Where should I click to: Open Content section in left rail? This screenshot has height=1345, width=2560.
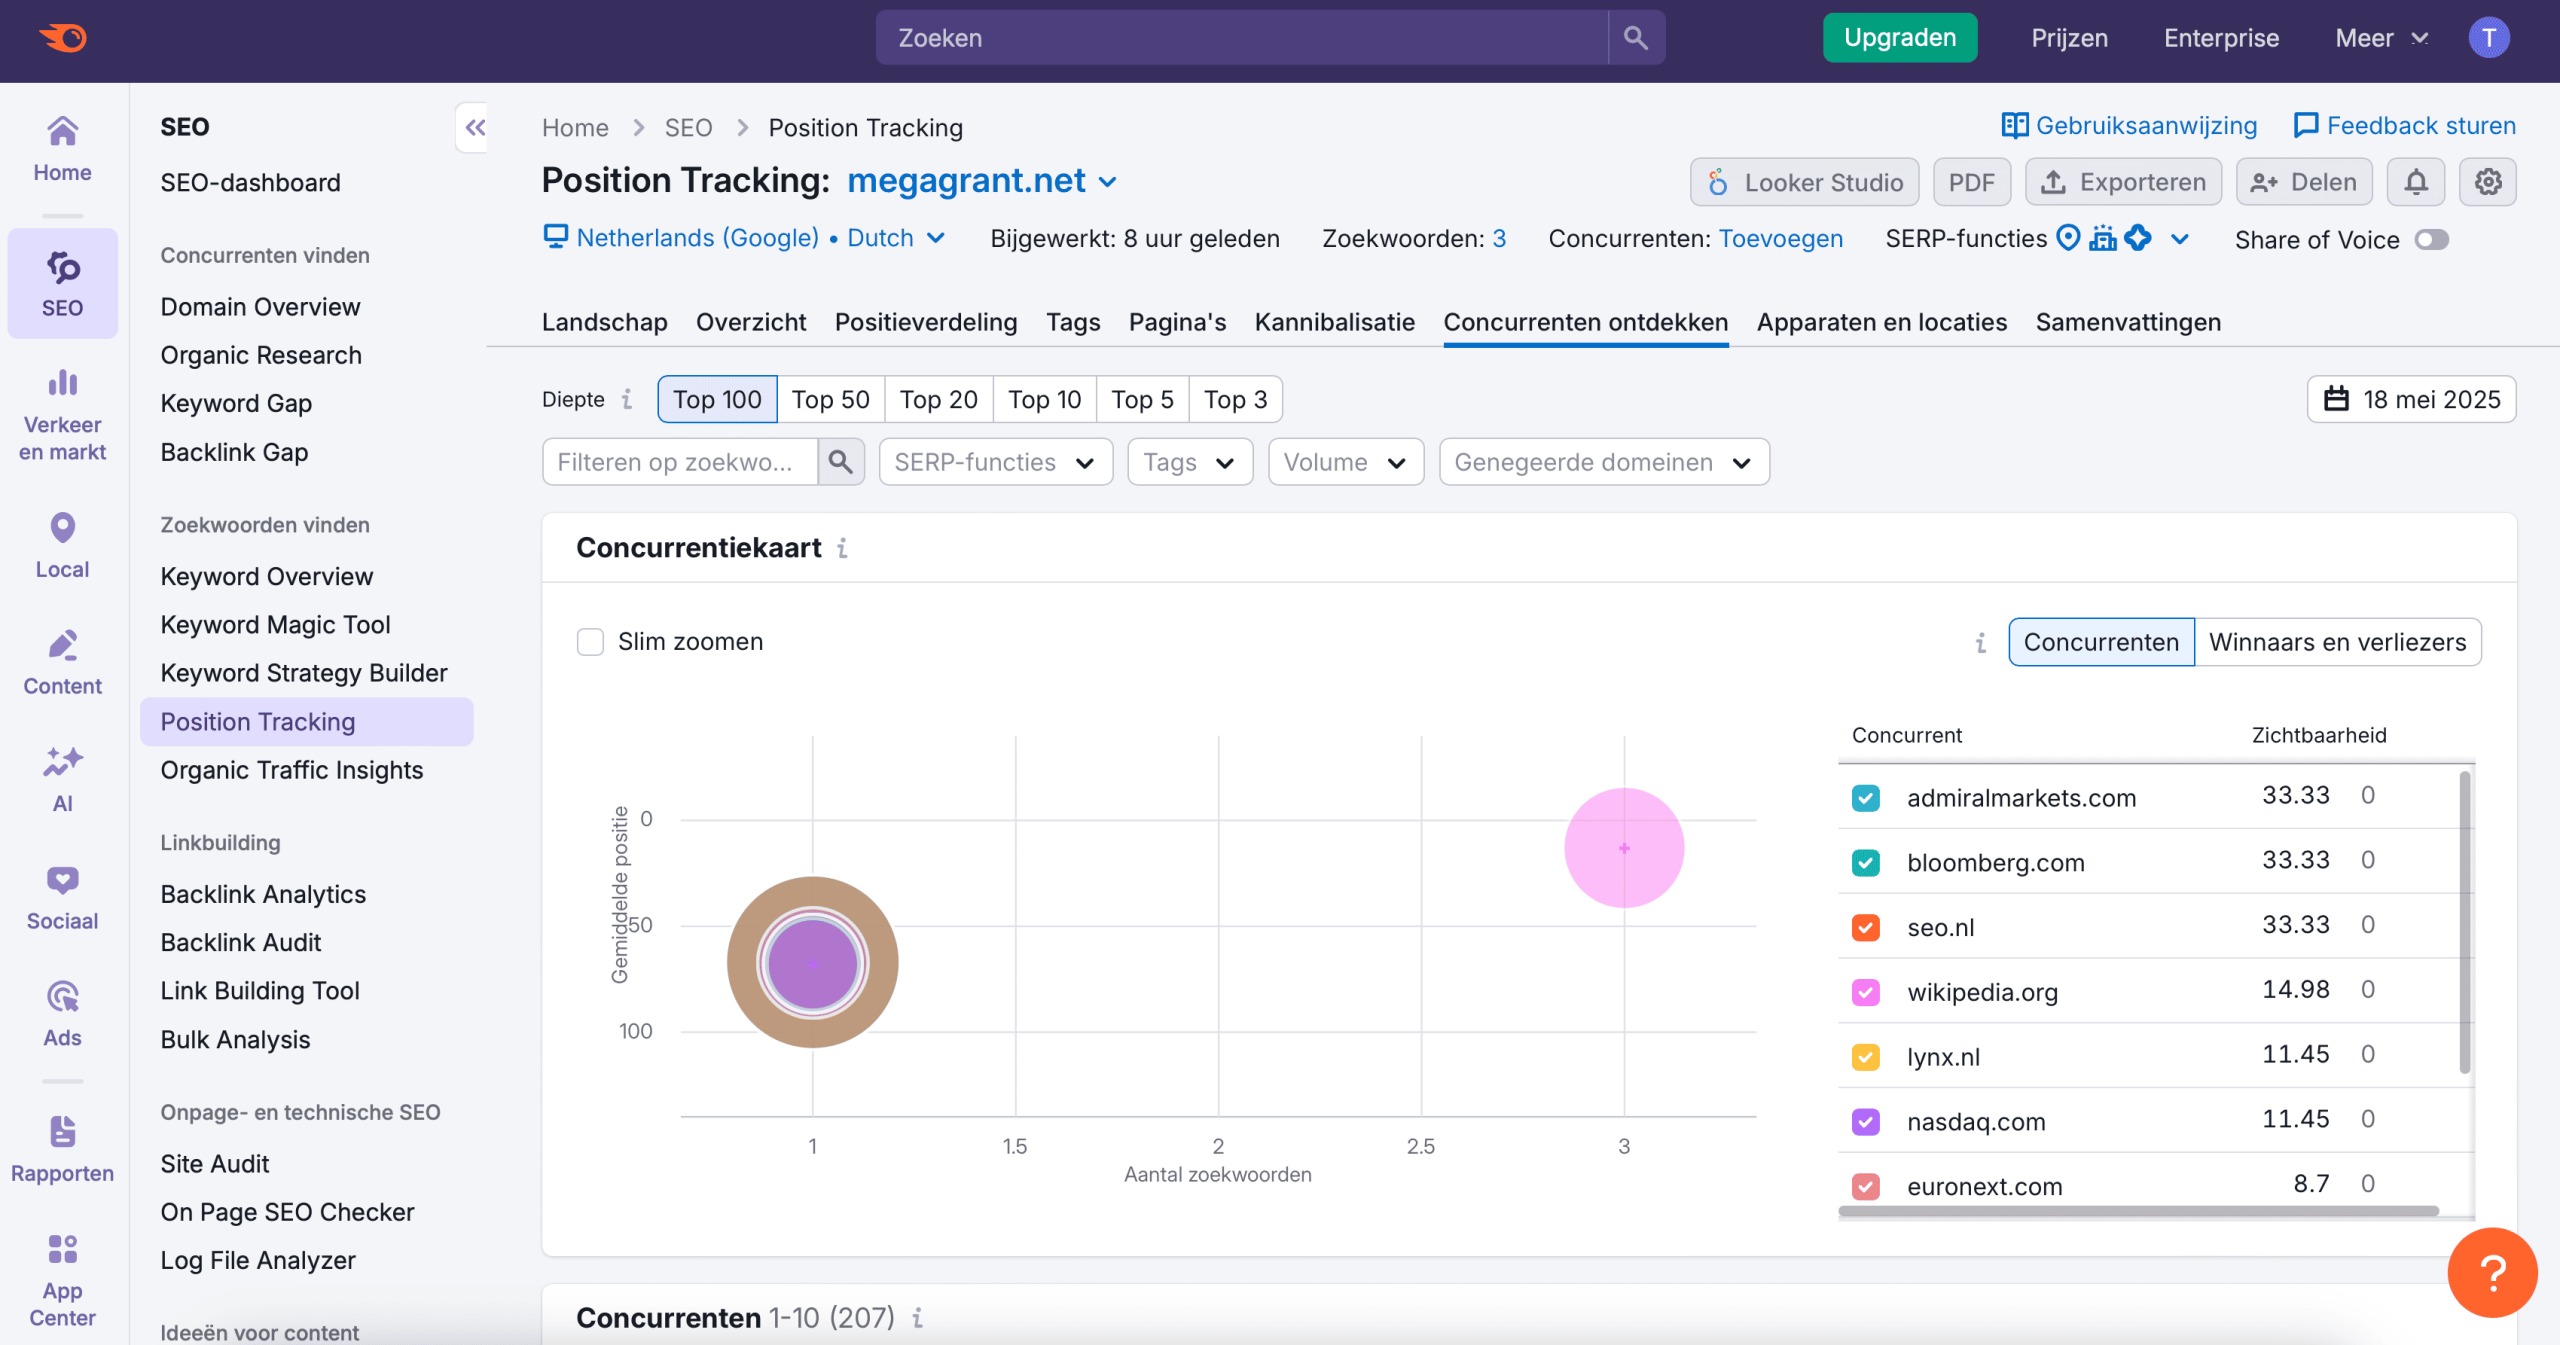(x=62, y=662)
